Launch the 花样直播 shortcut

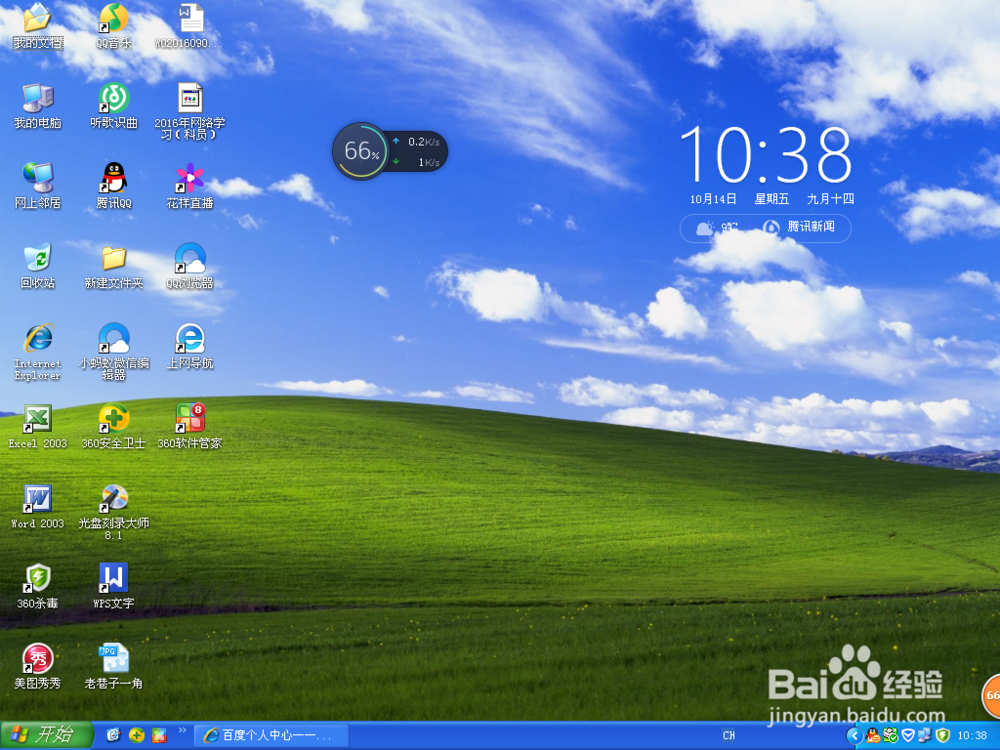[x=189, y=186]
